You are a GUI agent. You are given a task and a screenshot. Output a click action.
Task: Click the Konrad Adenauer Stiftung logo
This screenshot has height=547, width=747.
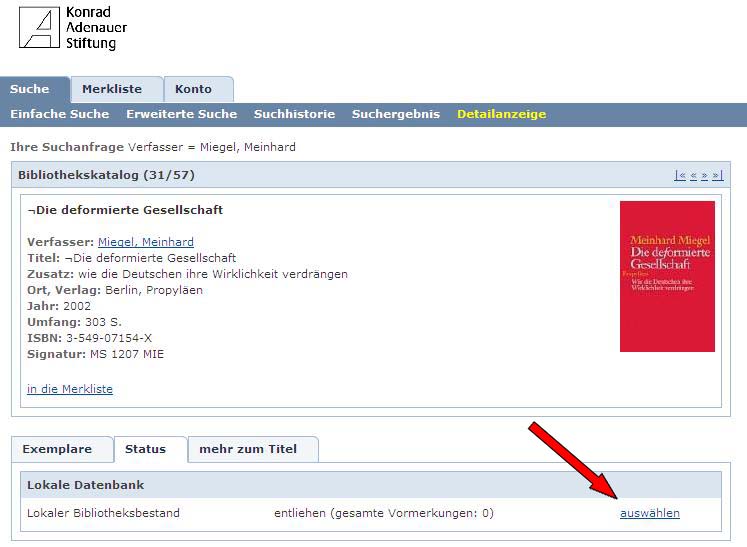pos(72,29)
